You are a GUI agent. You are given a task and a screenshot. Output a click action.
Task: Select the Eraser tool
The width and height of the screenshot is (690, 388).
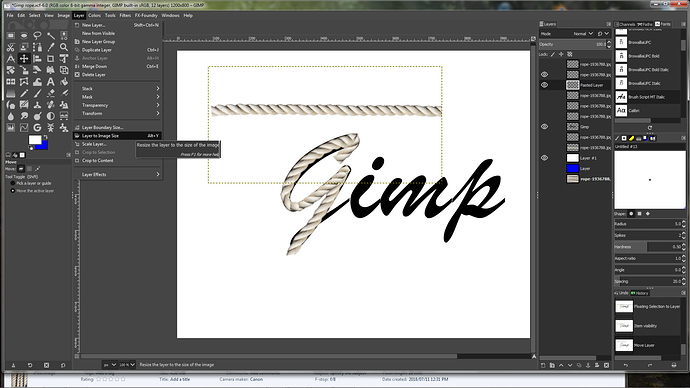[51, 93]
